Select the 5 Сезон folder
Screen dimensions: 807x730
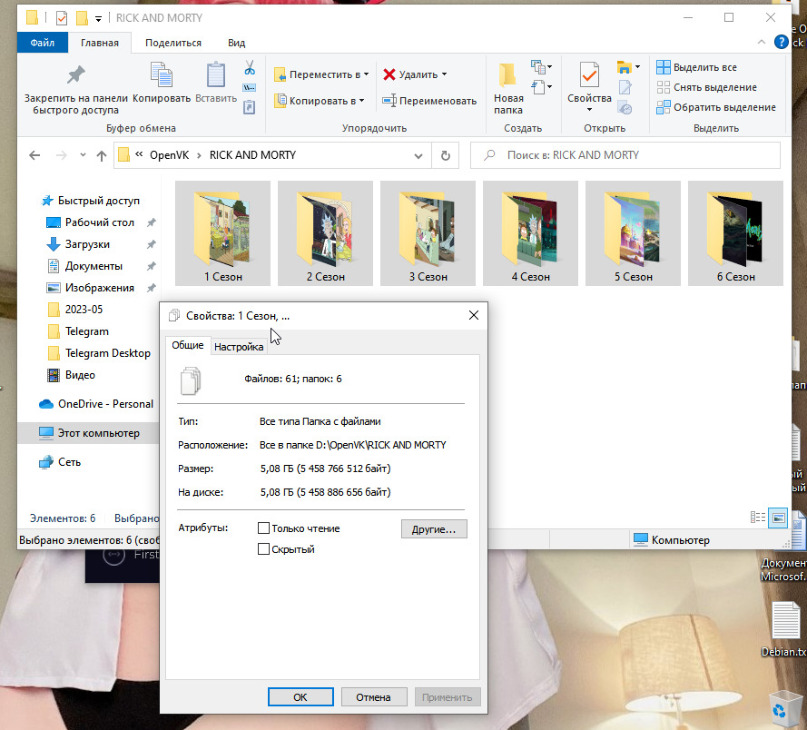tap(633, 233)
